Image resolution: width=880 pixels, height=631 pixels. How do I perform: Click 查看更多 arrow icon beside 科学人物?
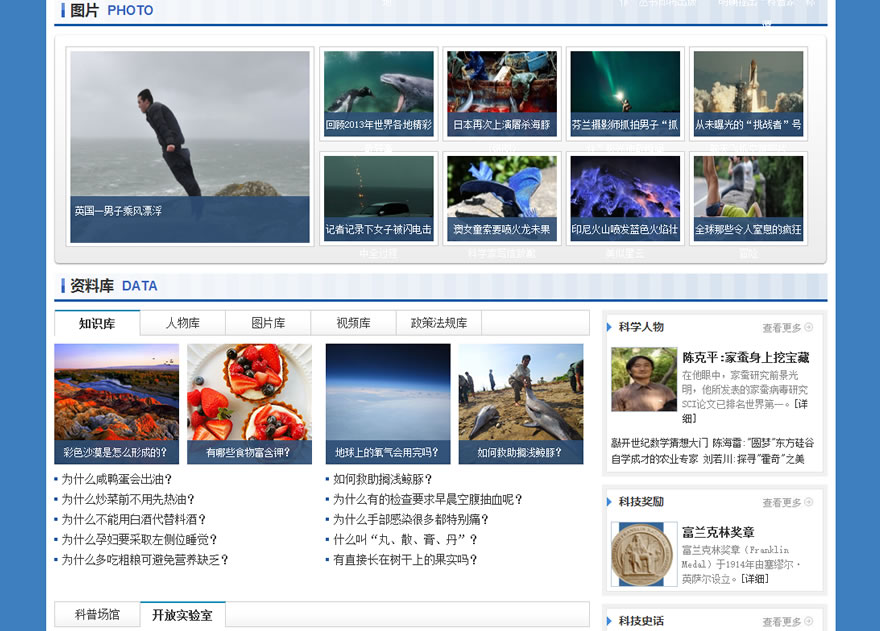coord(809,327)
